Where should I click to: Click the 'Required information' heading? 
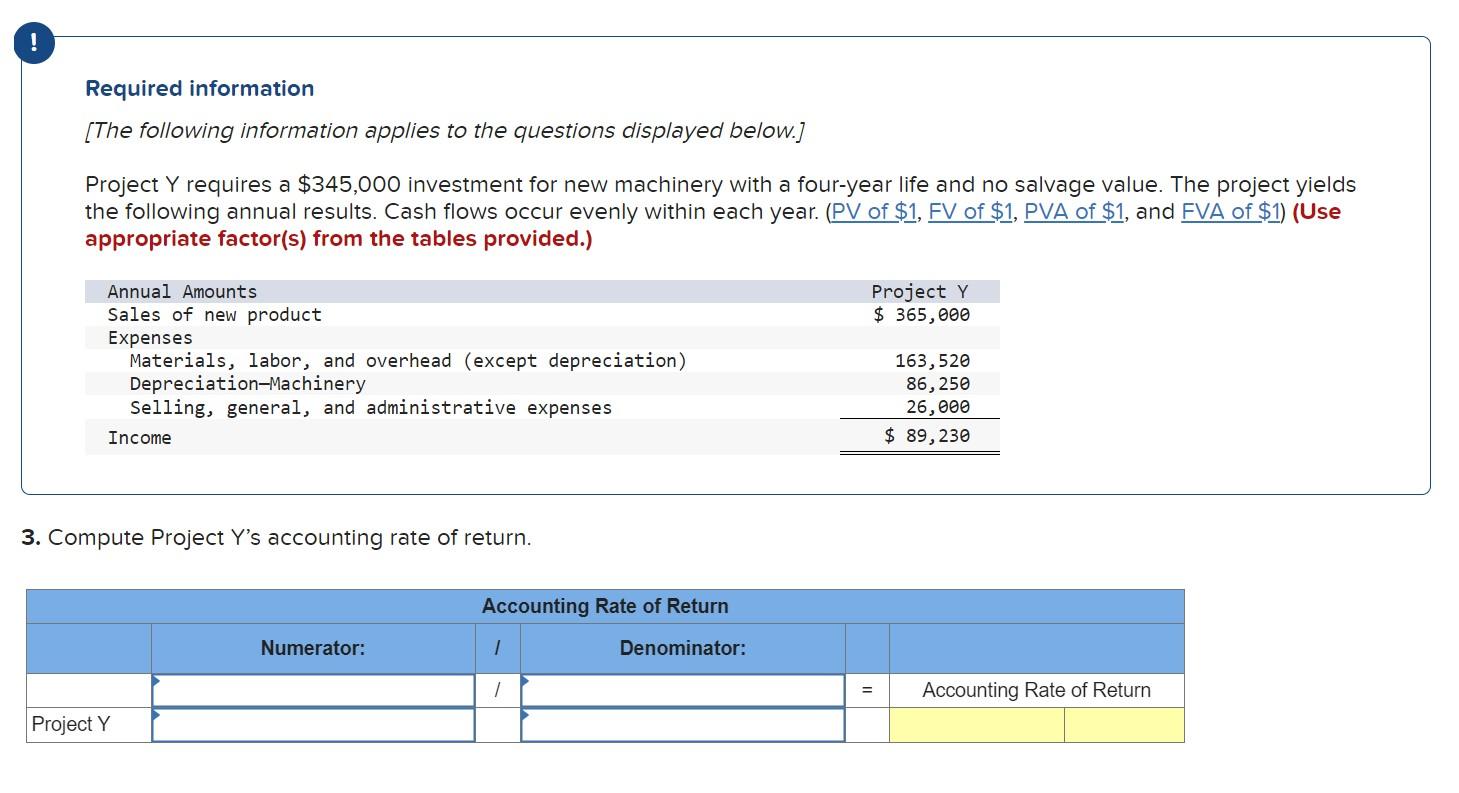click(200, 88)
